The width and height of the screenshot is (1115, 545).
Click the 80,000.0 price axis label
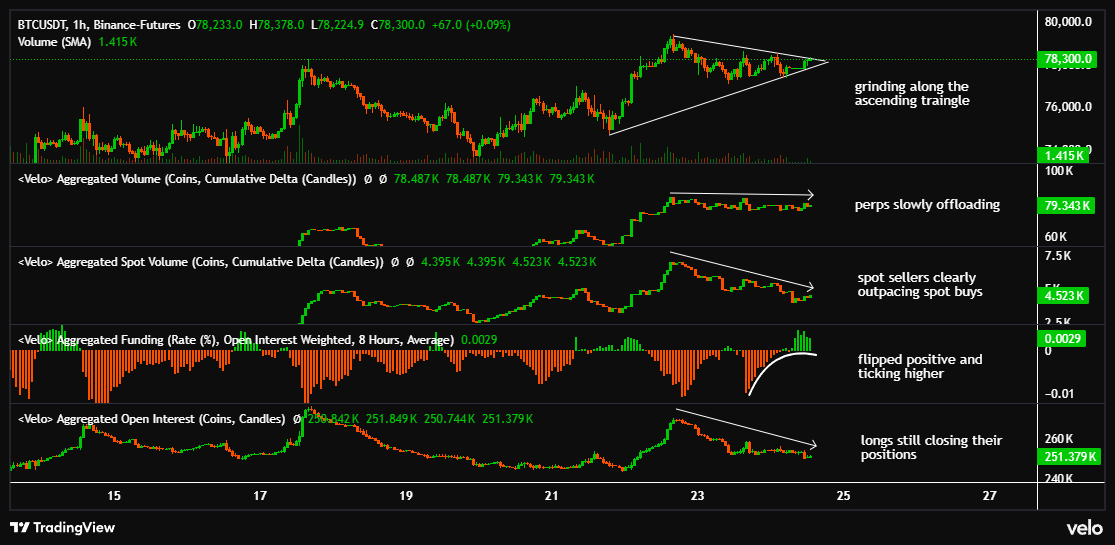point(1068,21)
